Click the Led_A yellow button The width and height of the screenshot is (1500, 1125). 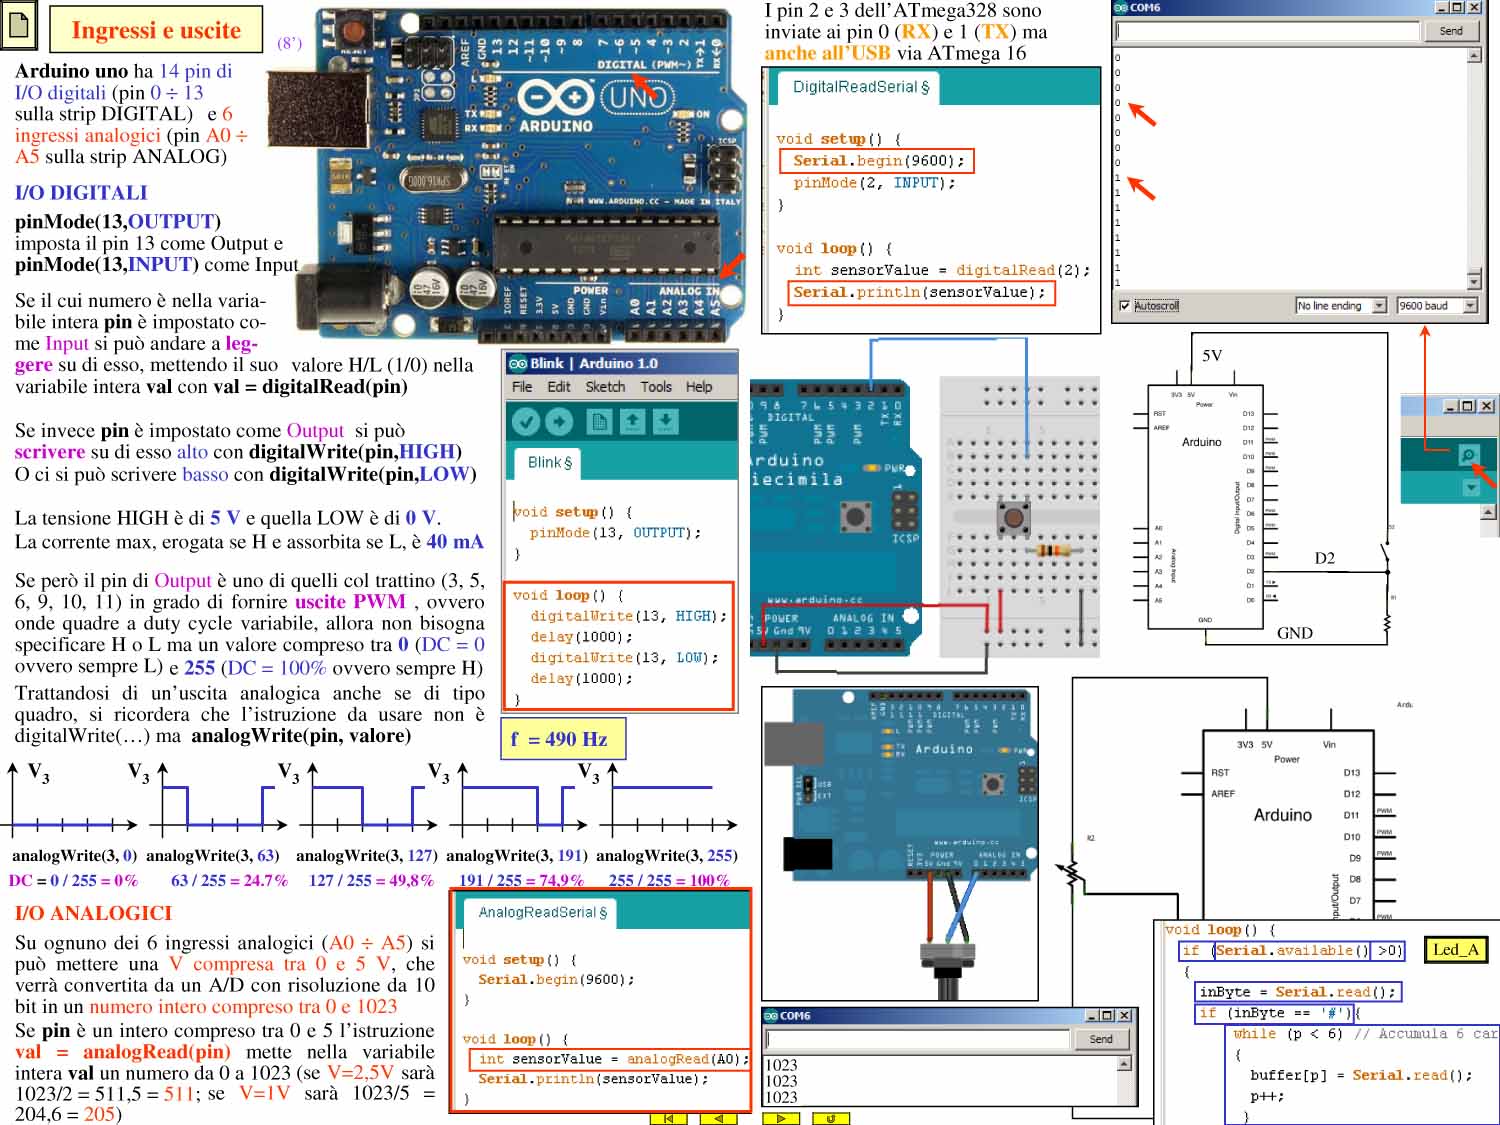click(1455, 950)
